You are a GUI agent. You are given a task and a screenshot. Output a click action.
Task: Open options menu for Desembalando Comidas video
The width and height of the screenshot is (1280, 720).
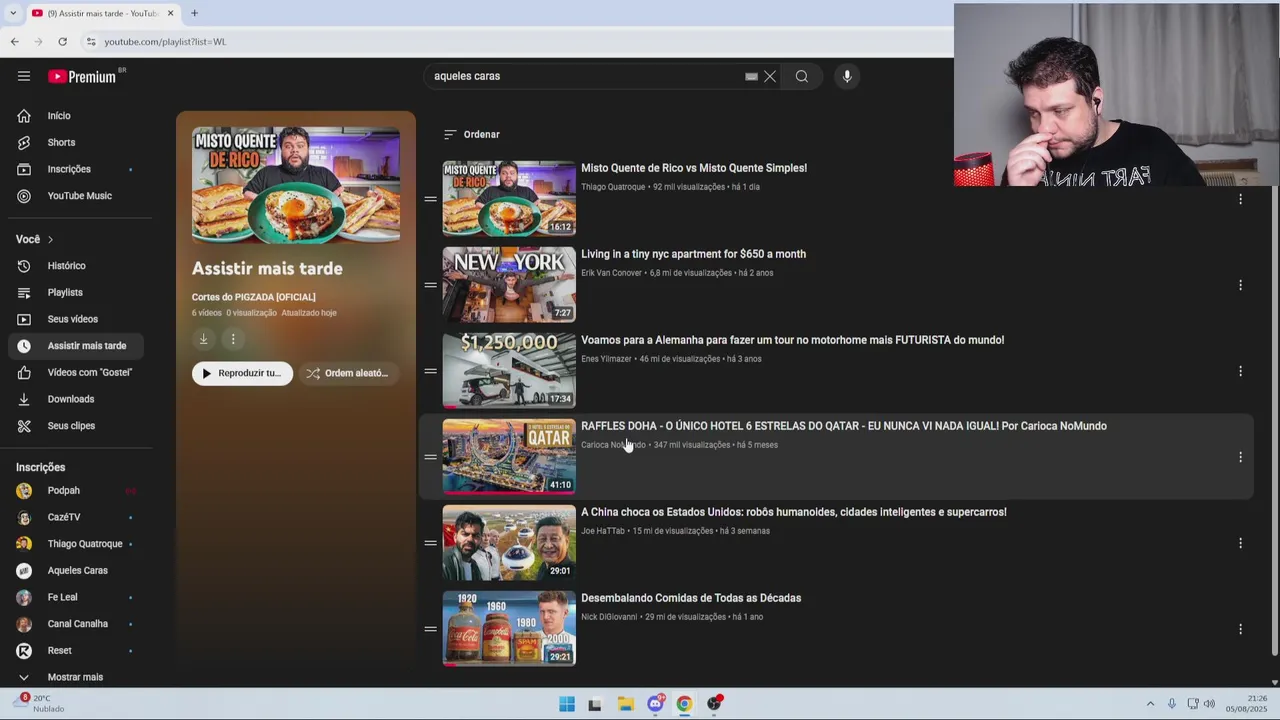pyautogui.click(x=1240, y=629)
